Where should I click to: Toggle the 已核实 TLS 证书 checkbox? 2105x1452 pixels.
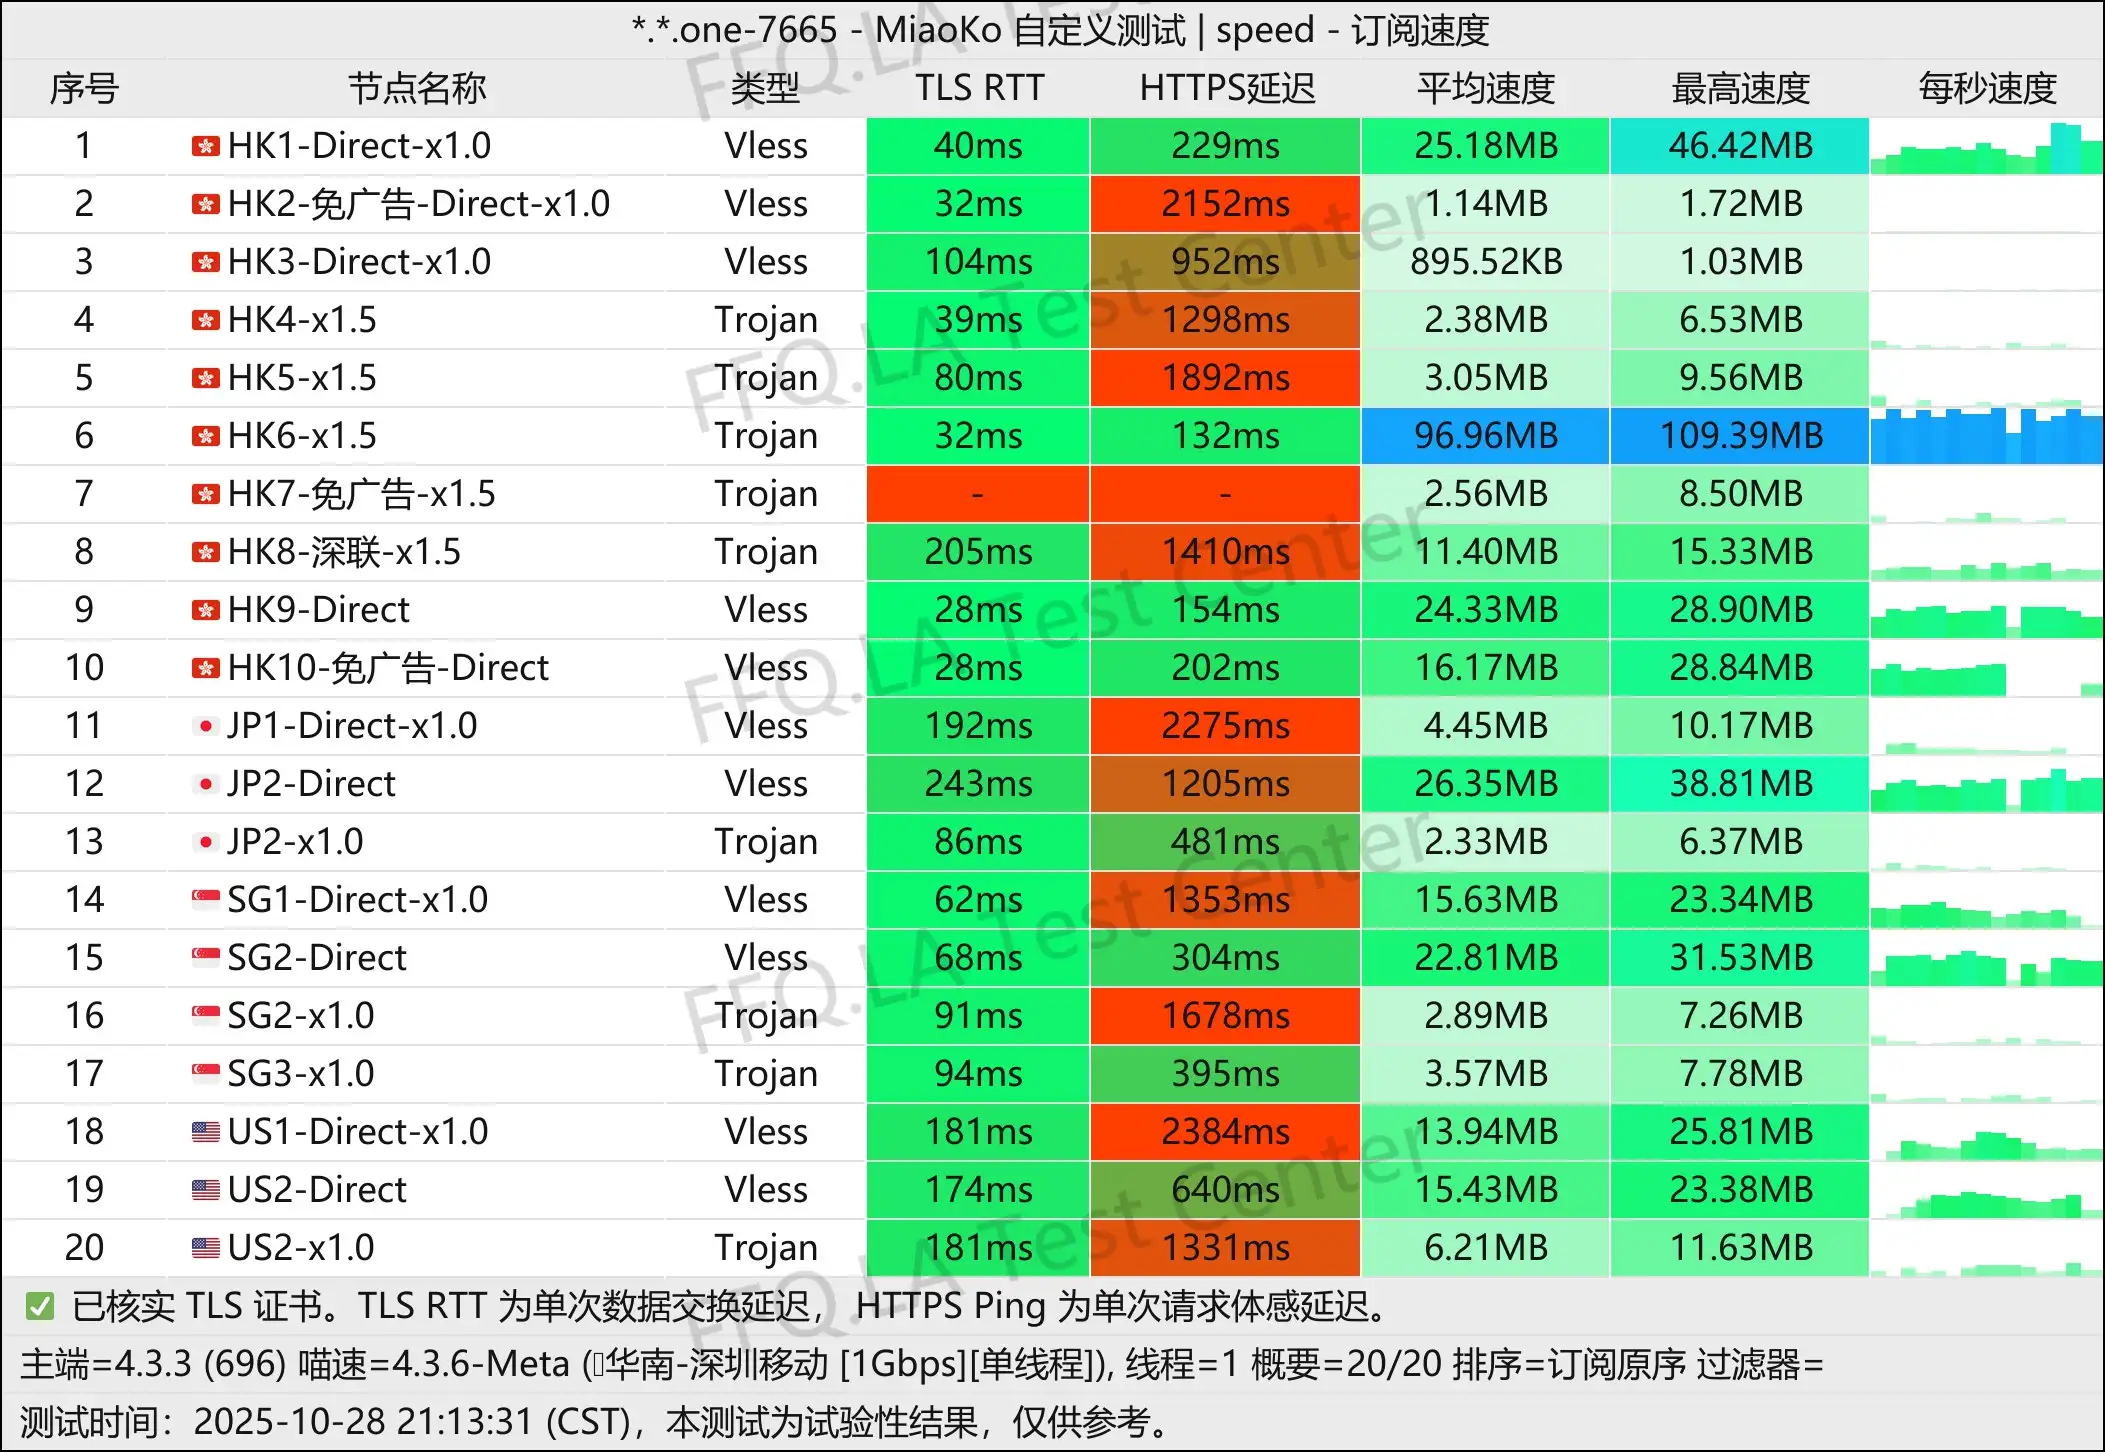click(38, 1305)
